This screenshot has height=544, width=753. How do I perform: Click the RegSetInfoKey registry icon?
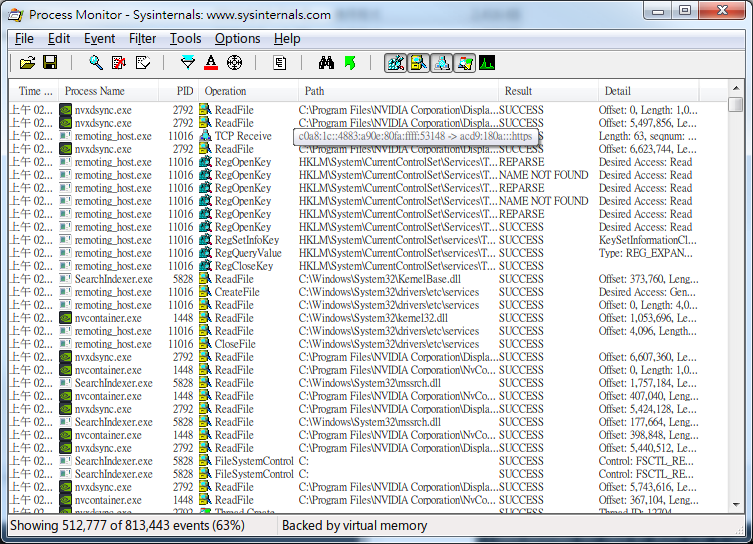click(x=206, y=240)
